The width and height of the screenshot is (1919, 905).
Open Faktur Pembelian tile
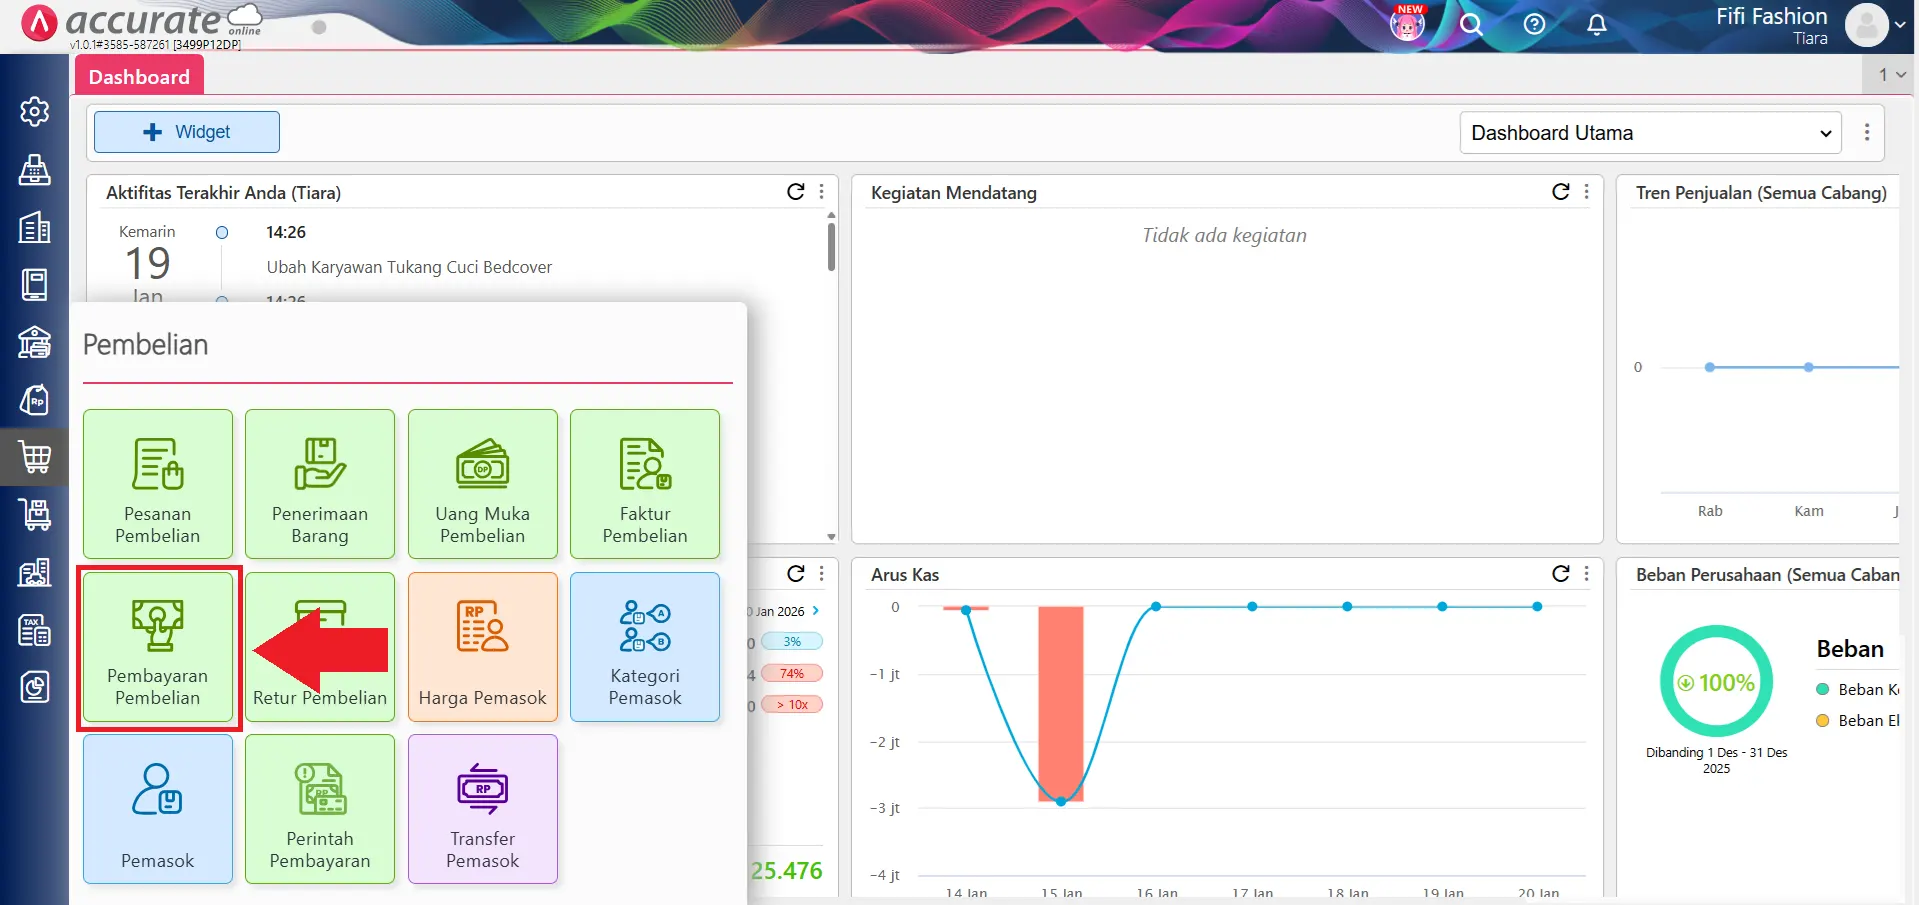coord(645,484)
